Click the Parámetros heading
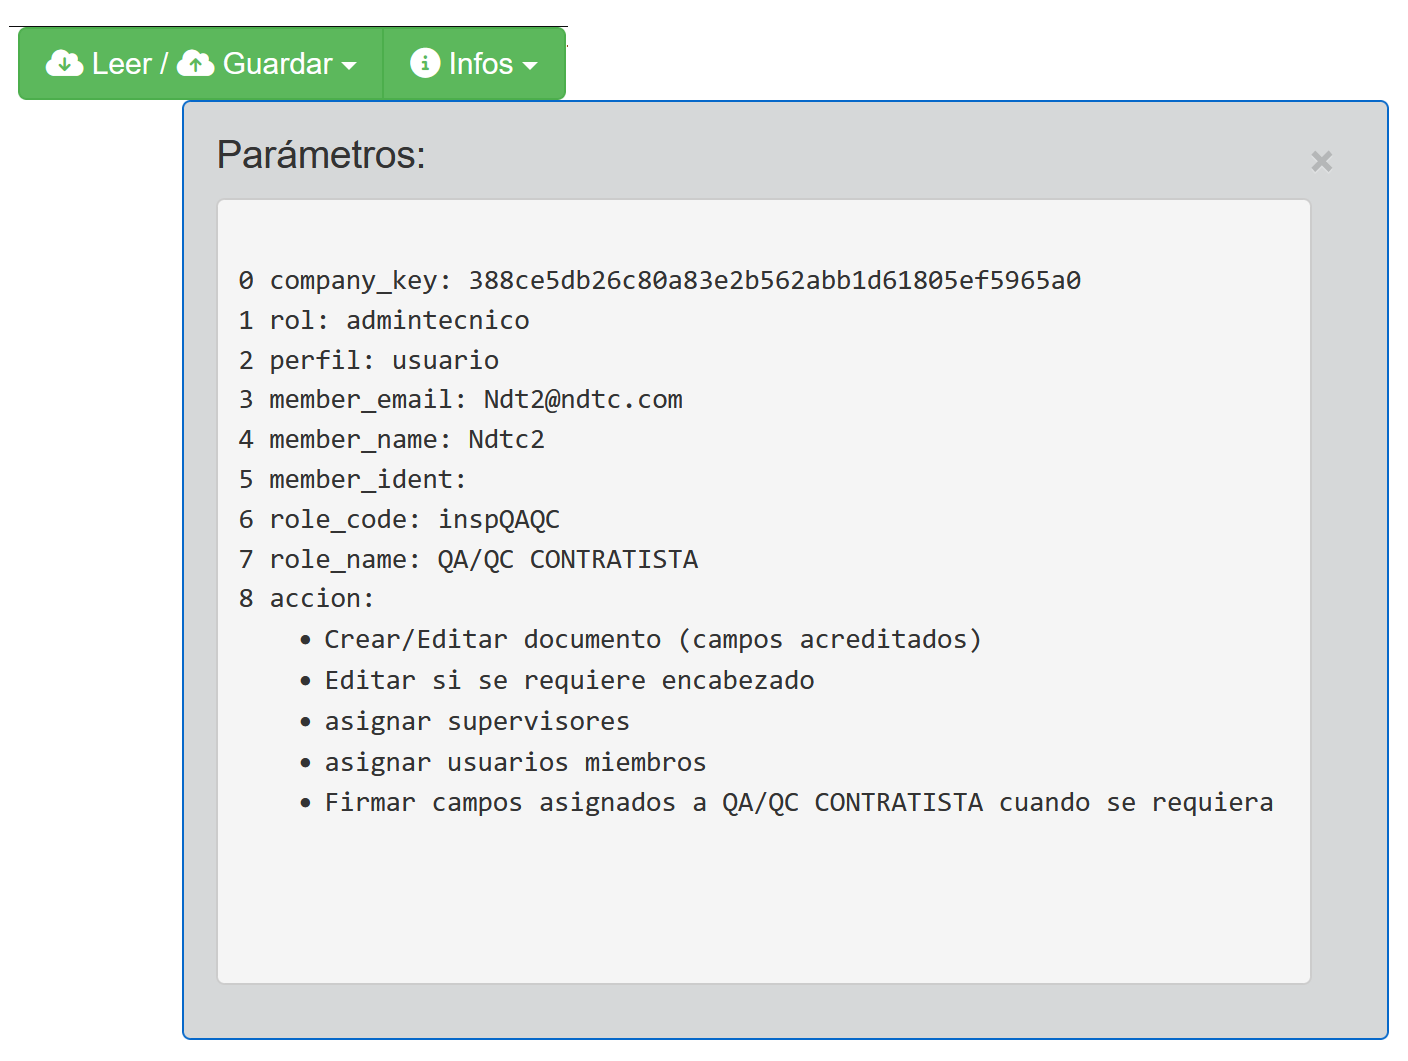This screenshot has height=1061, width=1408. pyautogui.click(x=321, y=155)
